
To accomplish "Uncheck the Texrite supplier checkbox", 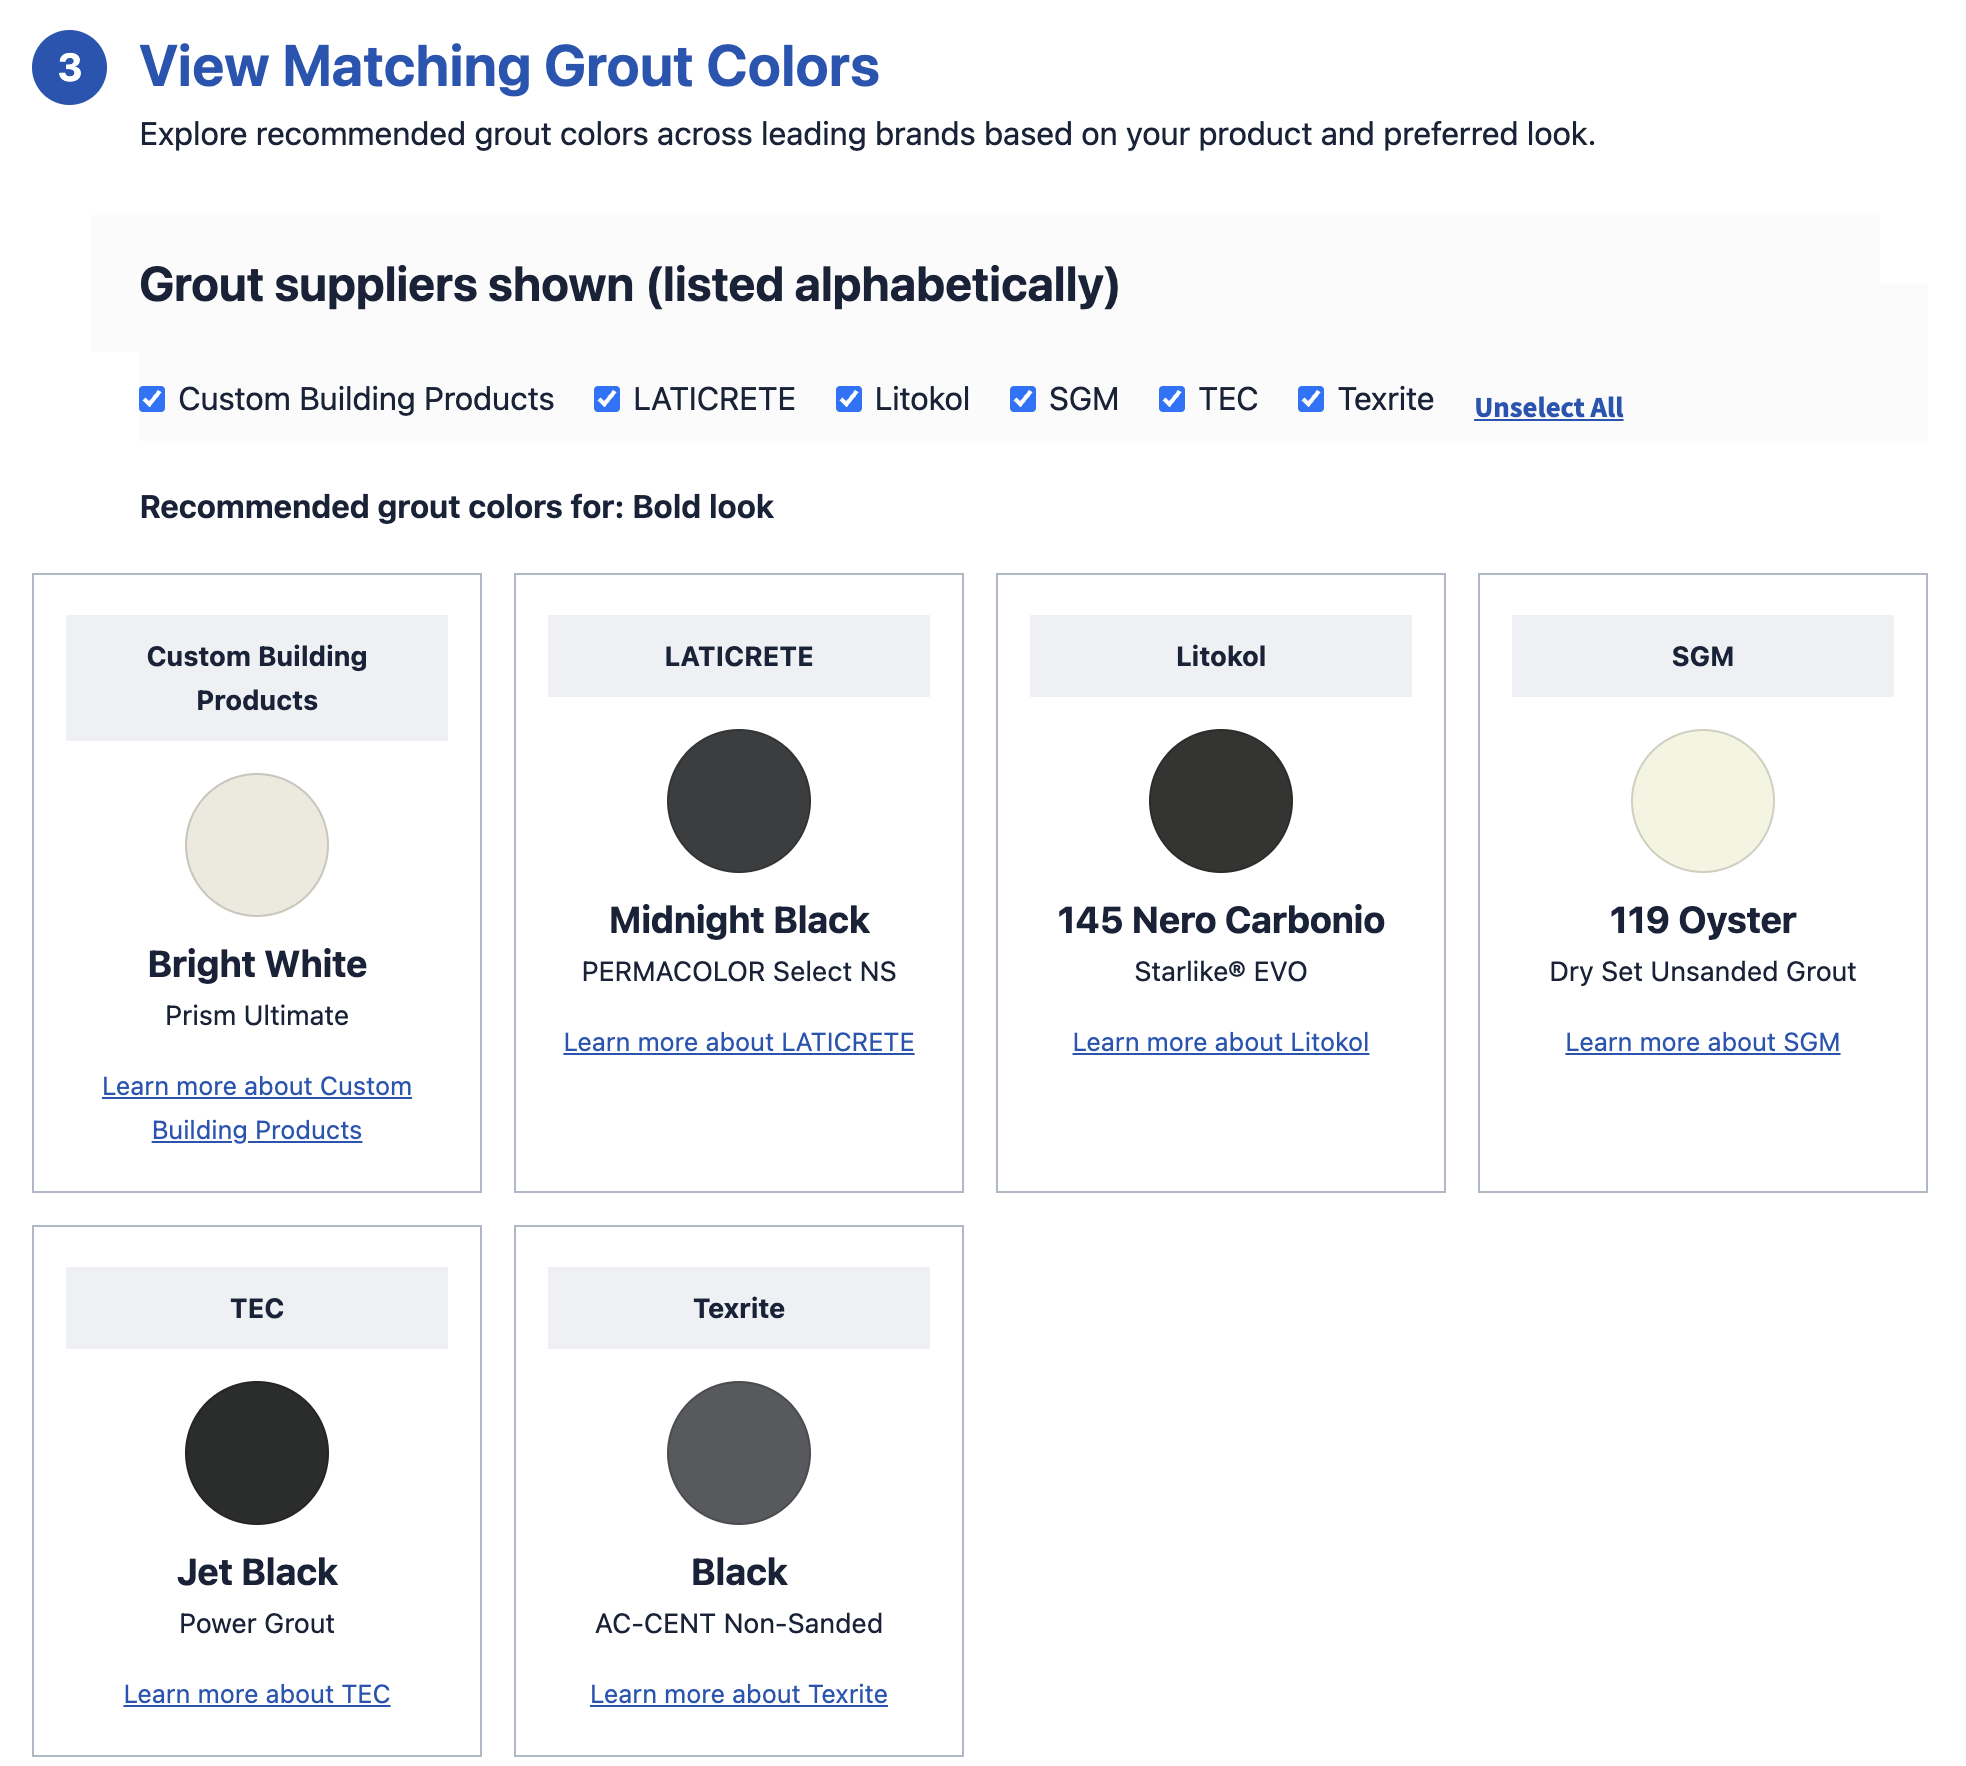I will pos(1311,399).
